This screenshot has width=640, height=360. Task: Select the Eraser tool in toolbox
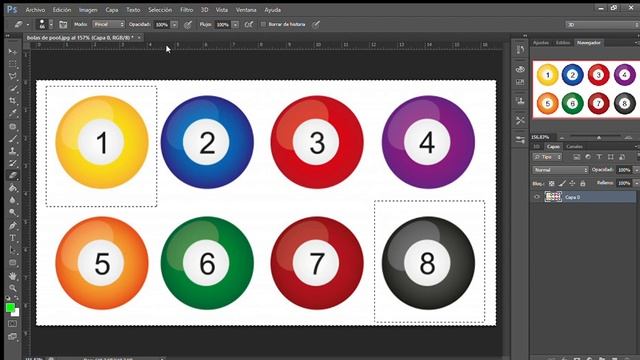coord(13,176)
